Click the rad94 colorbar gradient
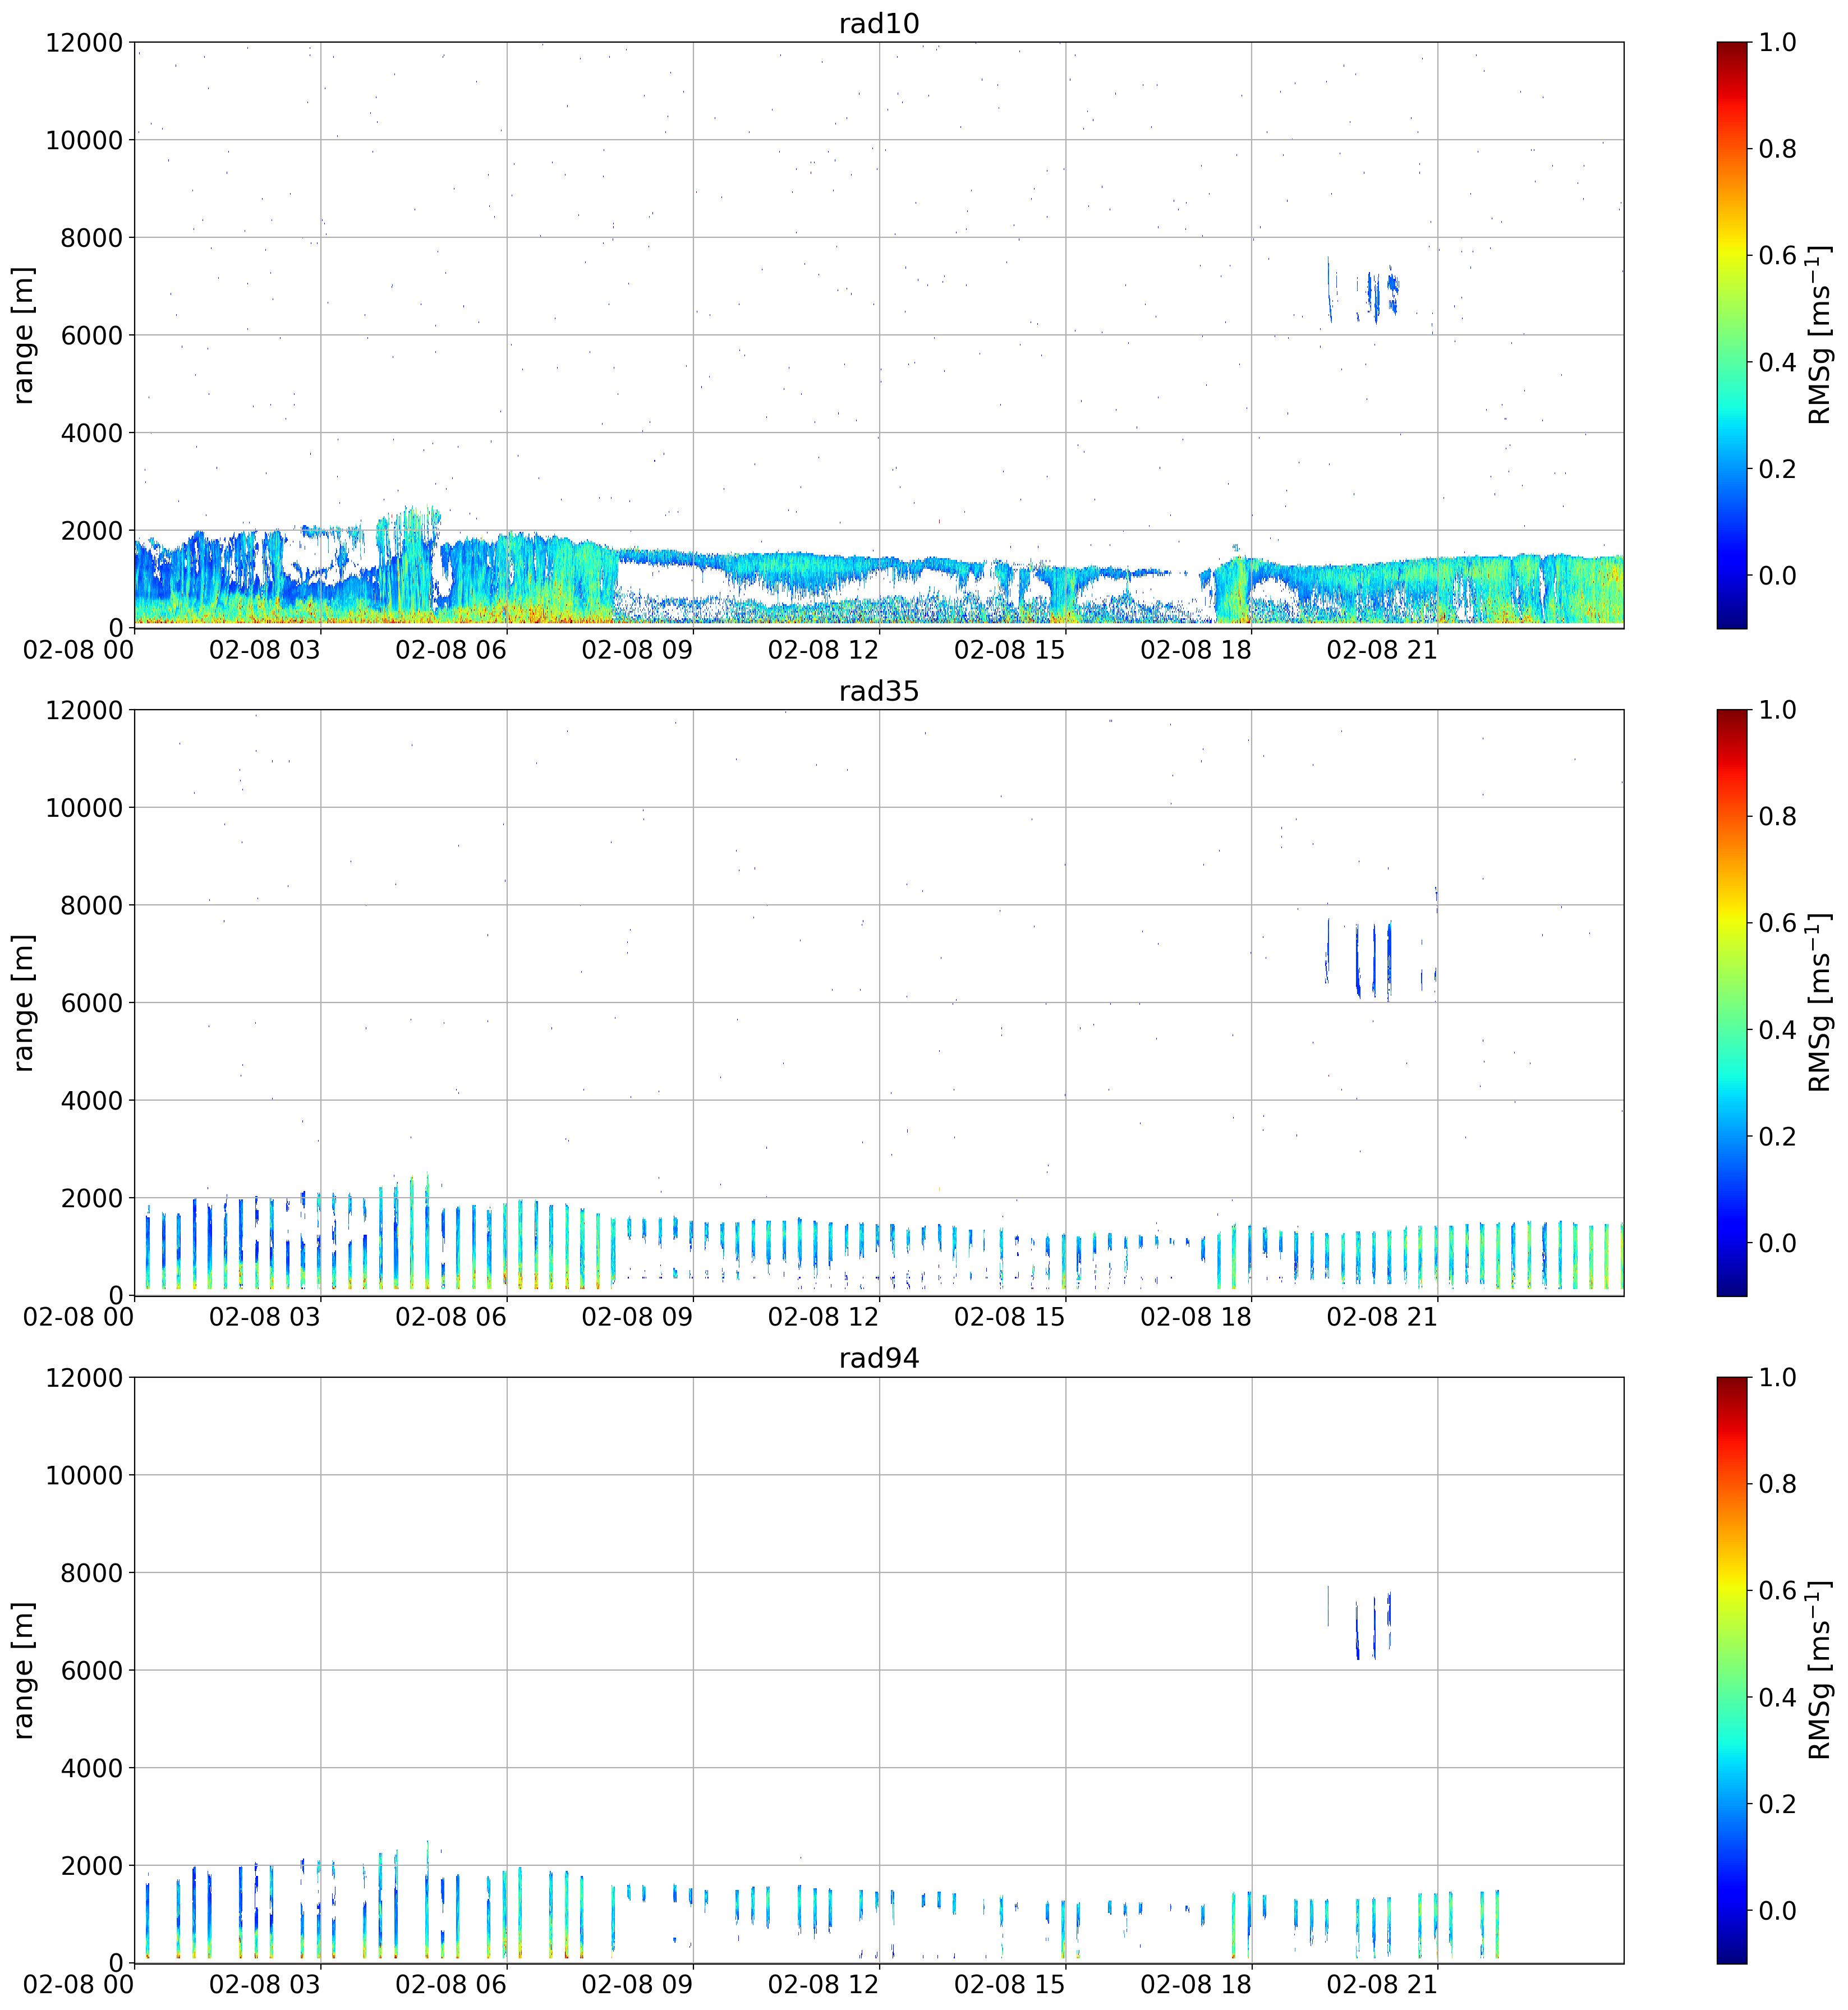The height and width of the screenshot is (2010, 1848). point(1732,1670)
